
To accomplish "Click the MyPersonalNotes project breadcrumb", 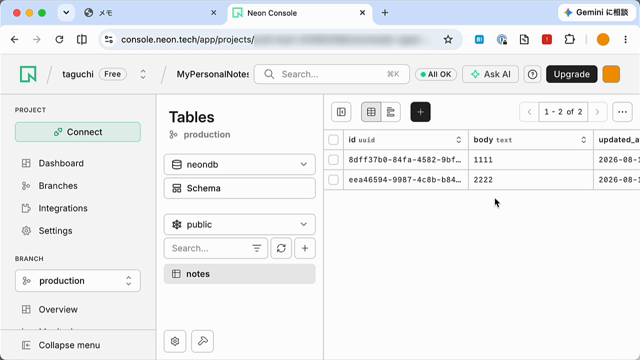I will pos(213,74).
